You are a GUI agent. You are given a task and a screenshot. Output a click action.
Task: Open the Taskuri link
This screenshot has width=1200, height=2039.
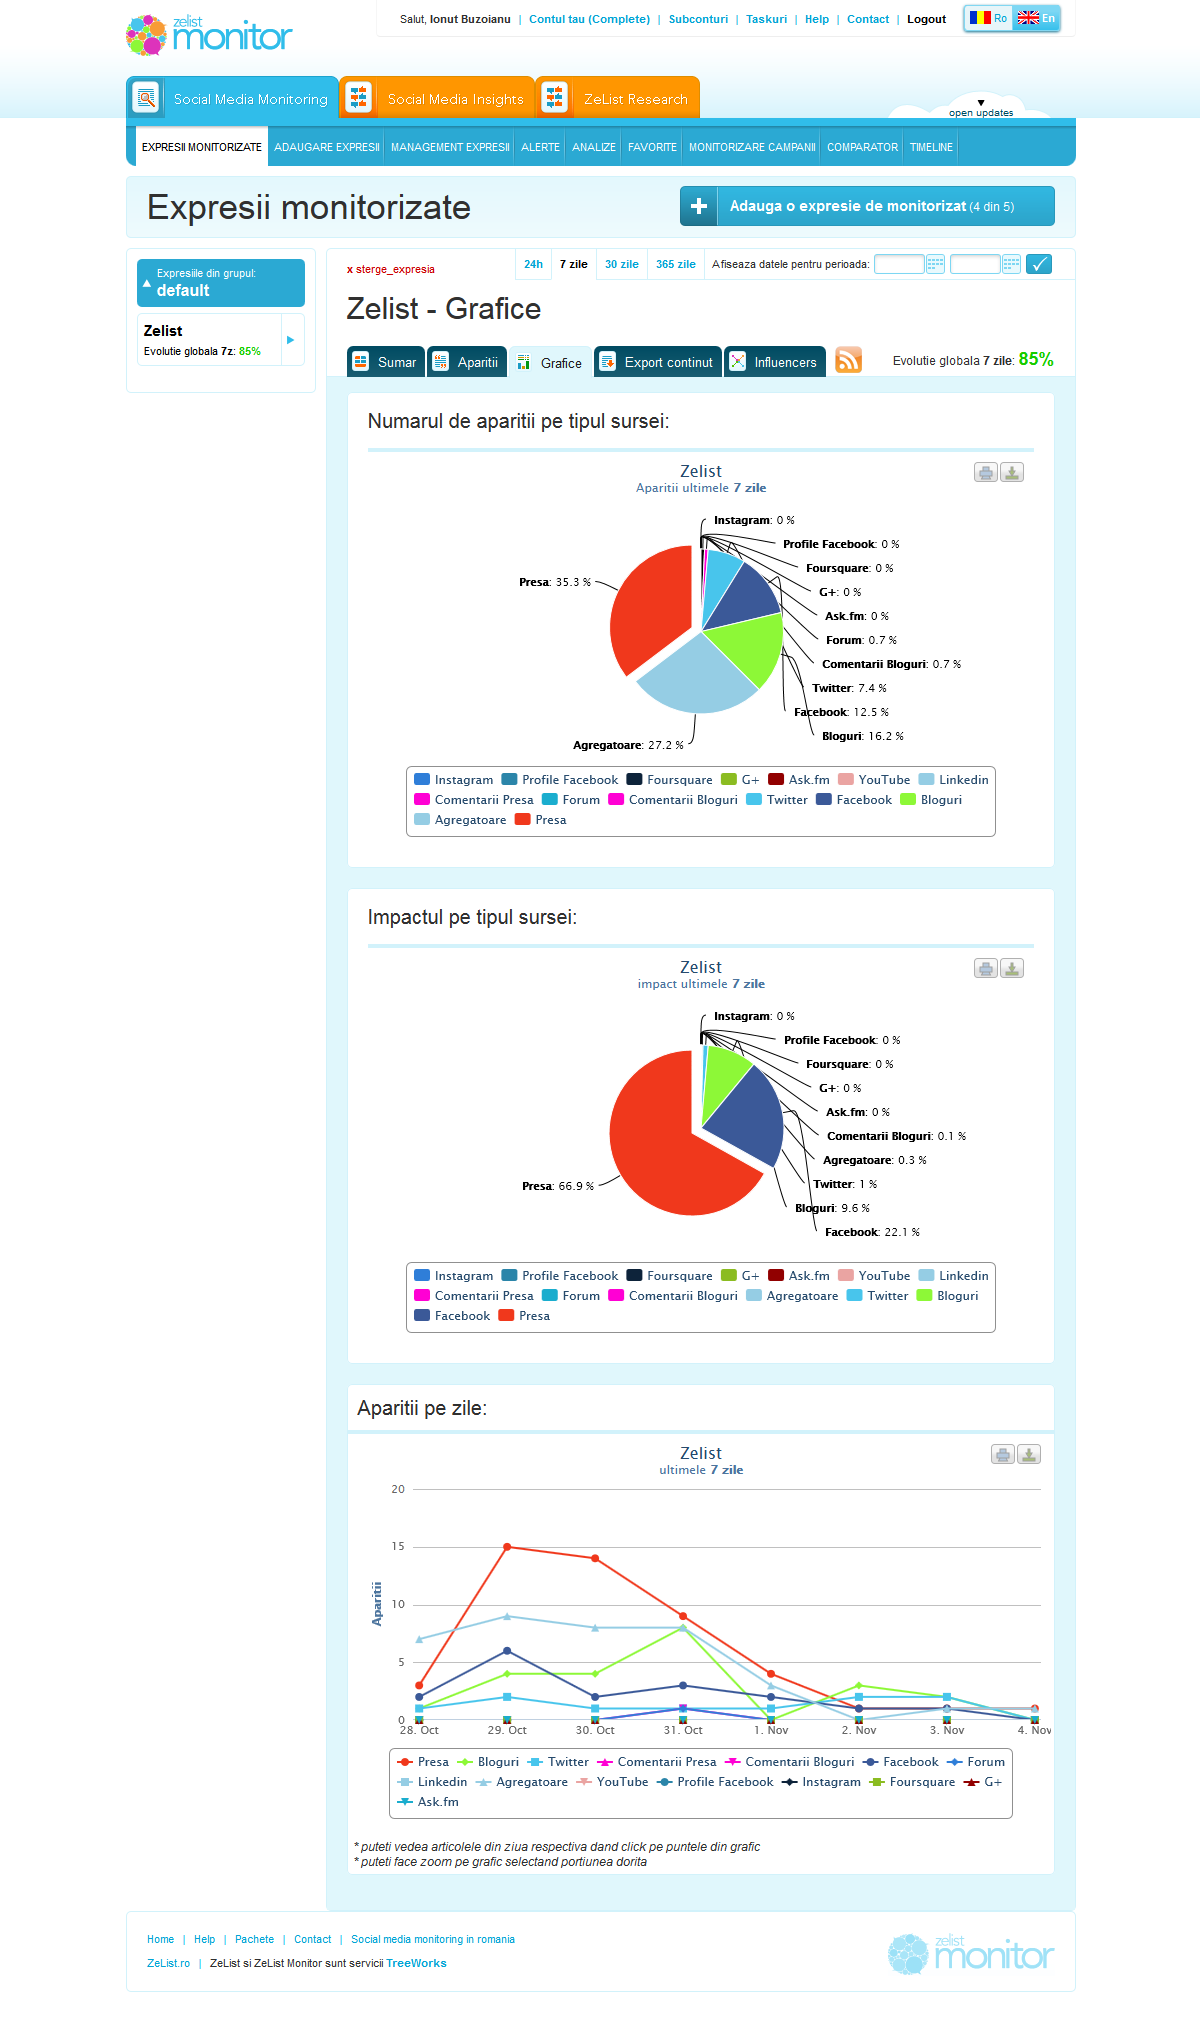[x=767, y=19]
